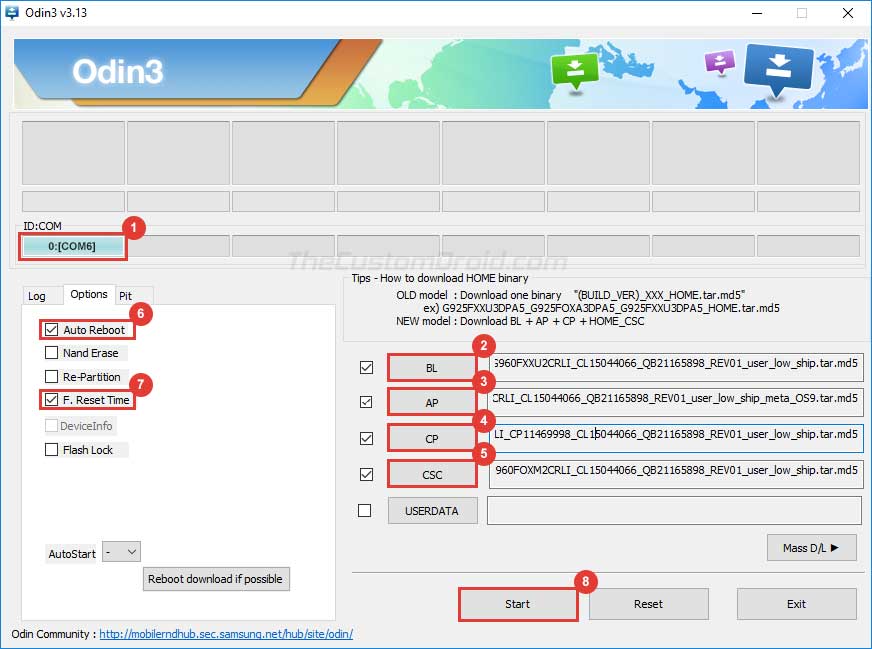Click the Odin3 app icon in title bar
Image resolution: width=872 pixels, height=649 pixels.
[11, 12]
